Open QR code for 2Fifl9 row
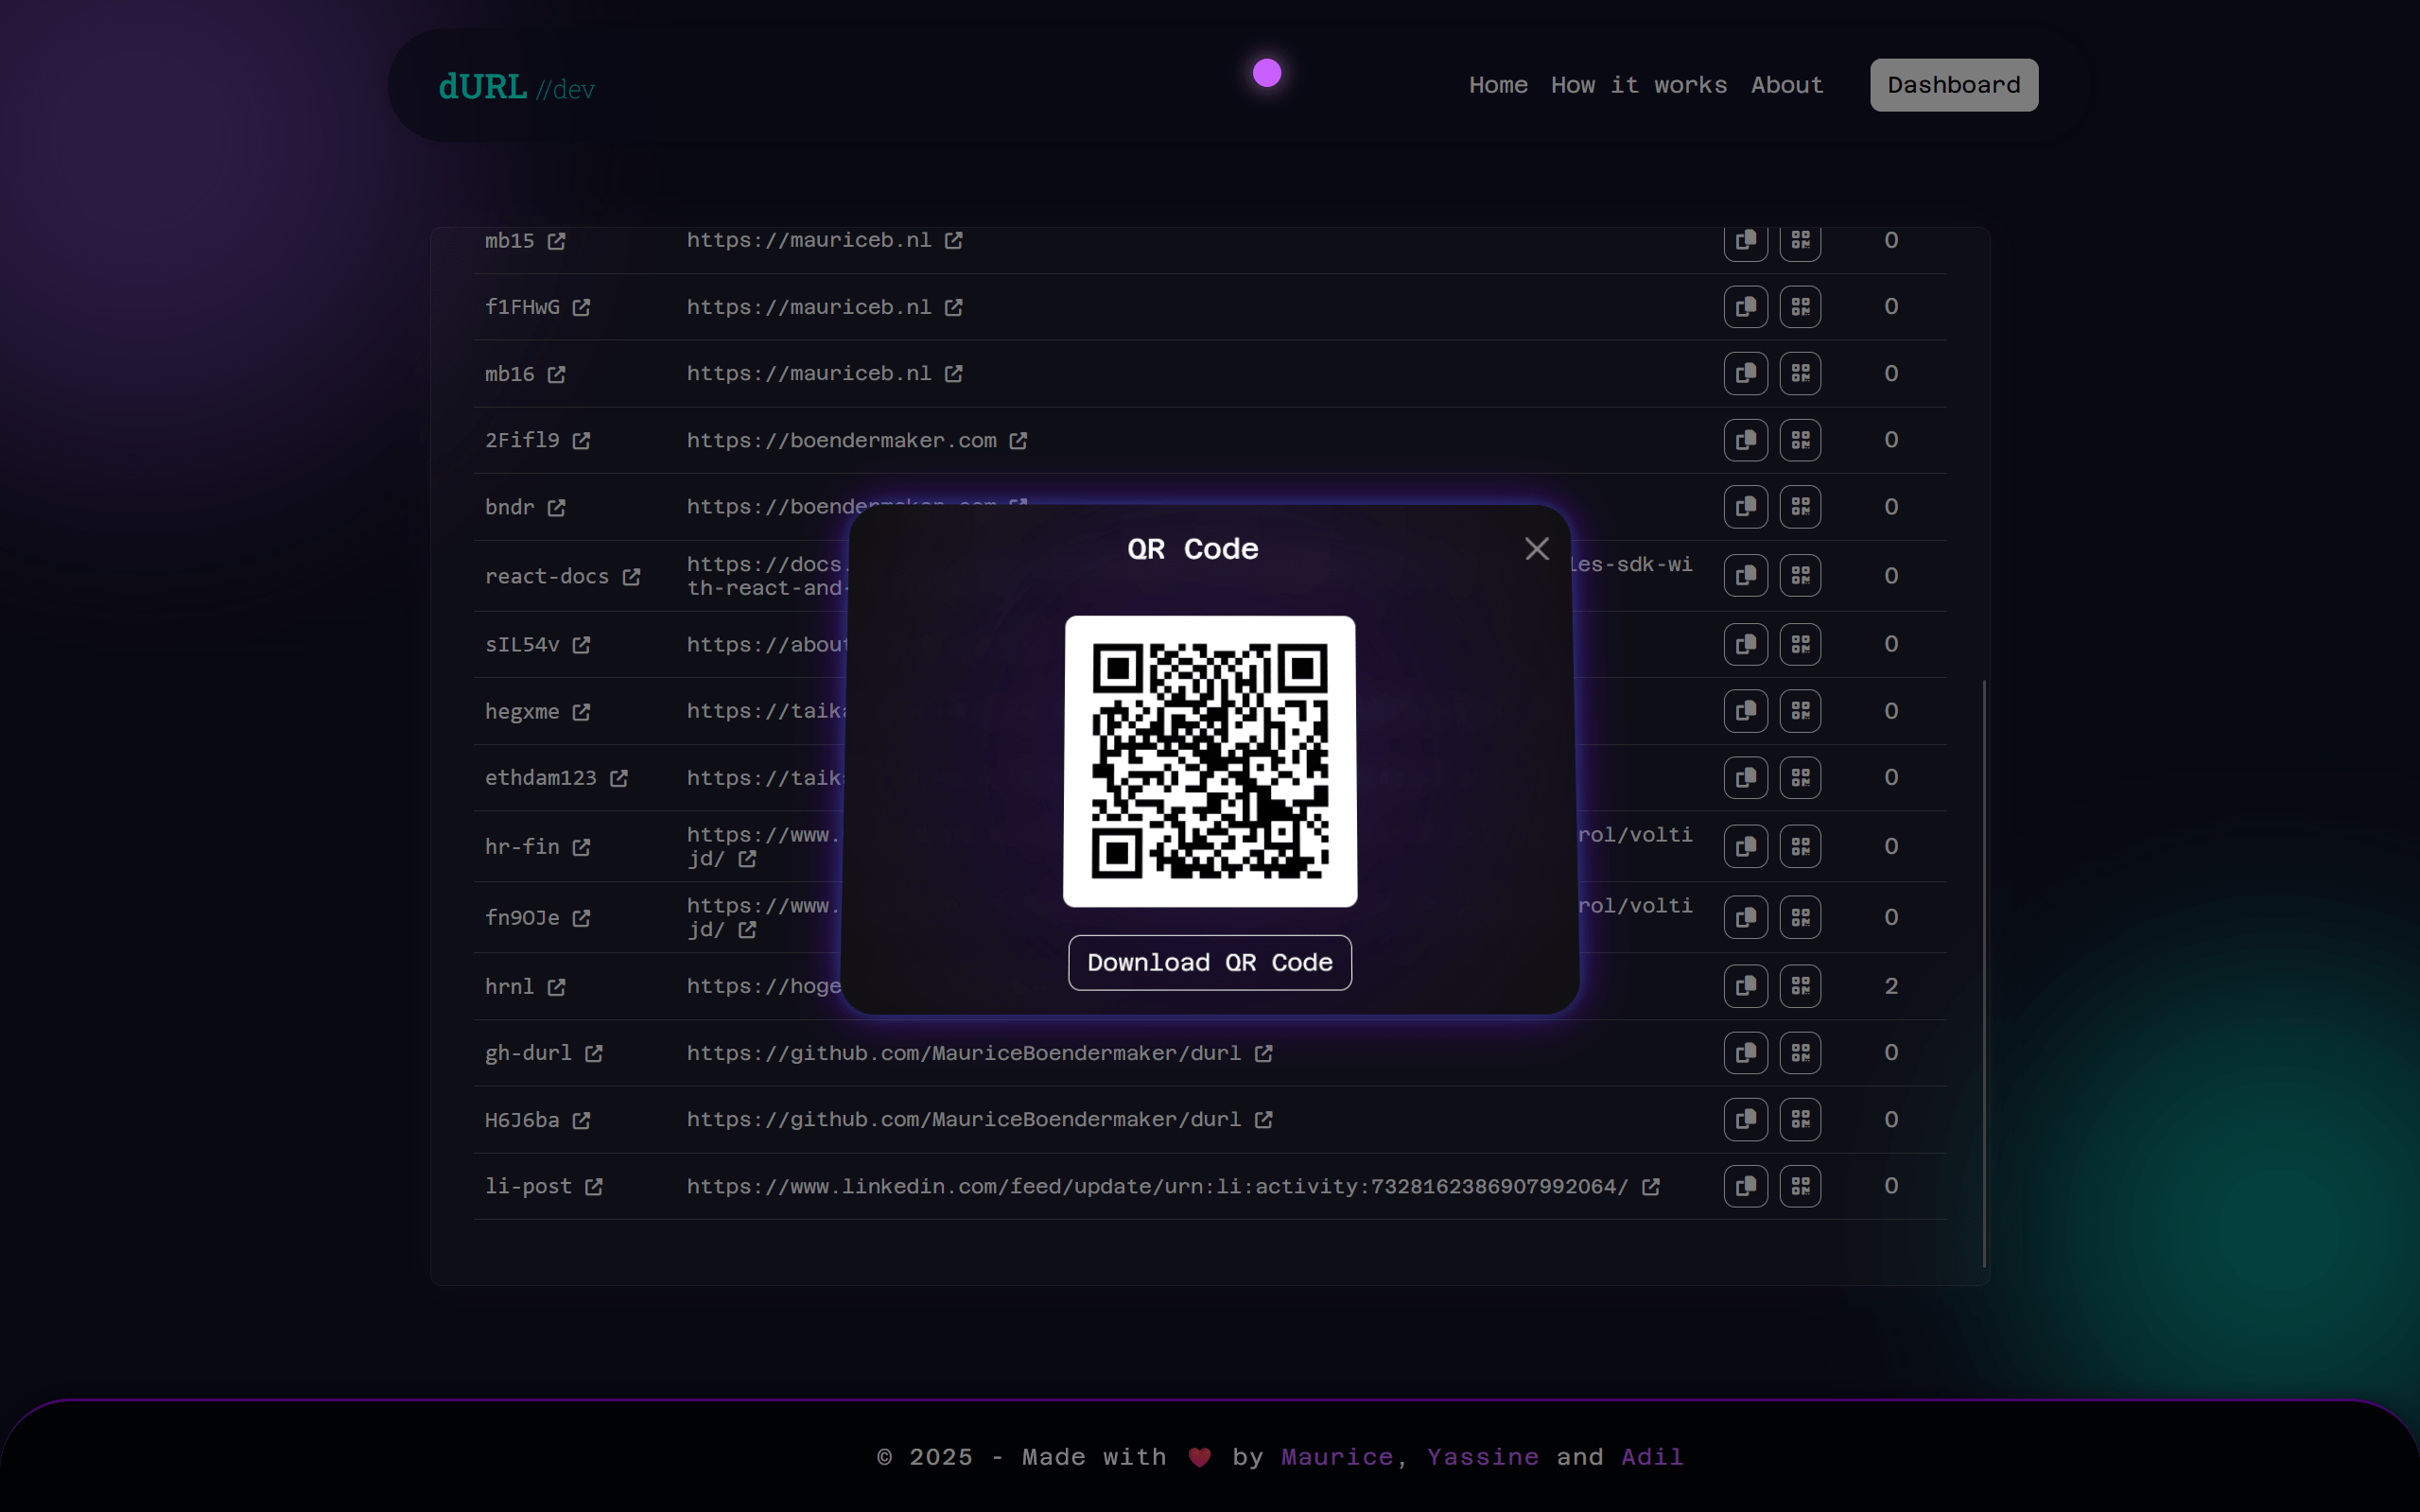The width and height of the screenshot is (2420, 1512). coord(1800,440)
